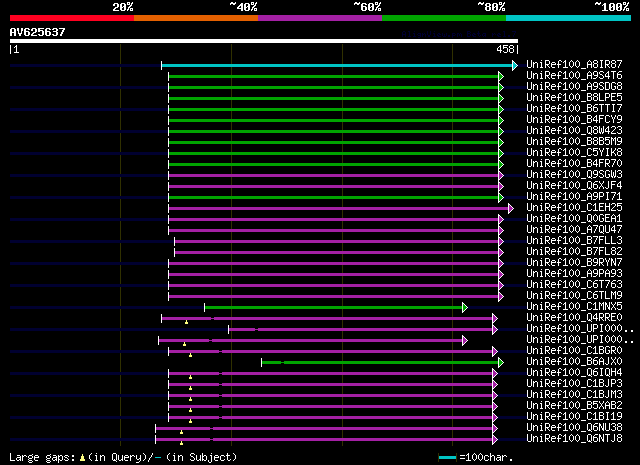Select hit UniRef100_Q6NTJ8

coord(574,439)
